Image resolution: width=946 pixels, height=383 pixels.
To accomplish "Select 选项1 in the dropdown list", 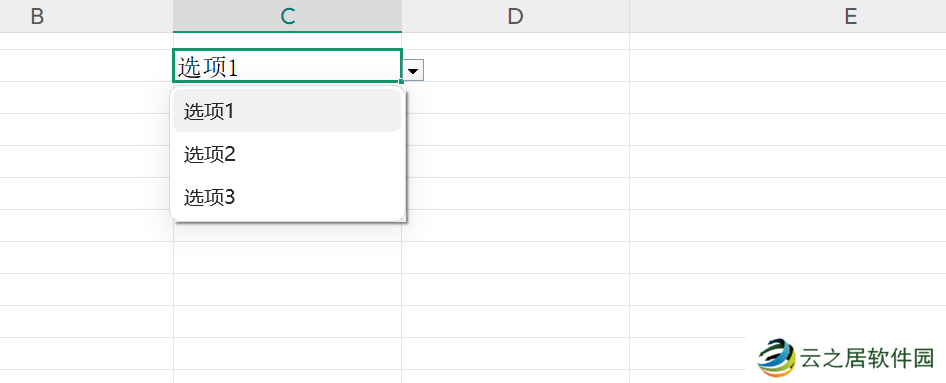I will pyautogui.click(x=287, y=111).
